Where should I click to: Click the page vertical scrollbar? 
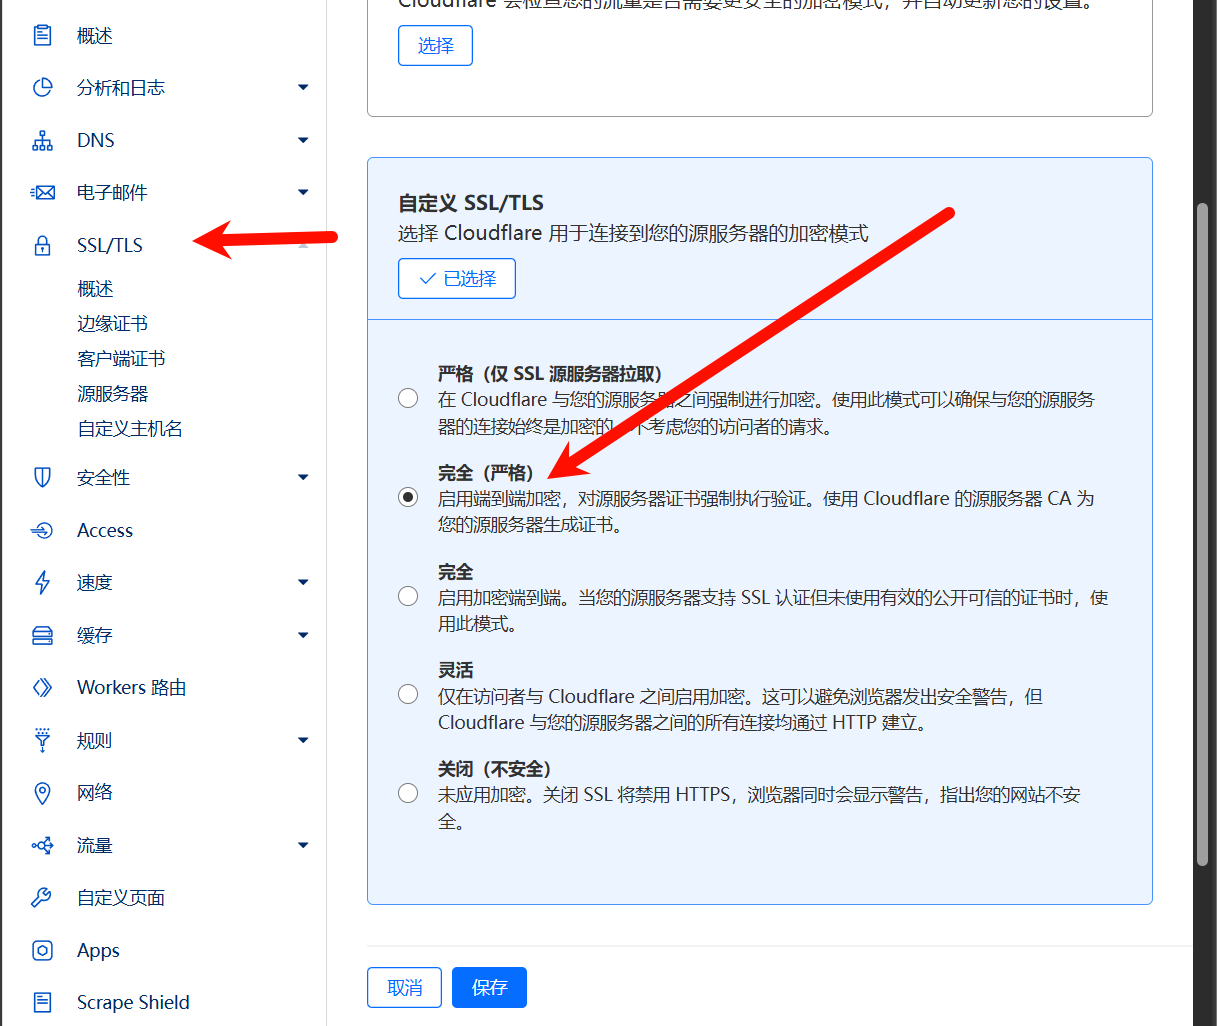(1203, 535)
